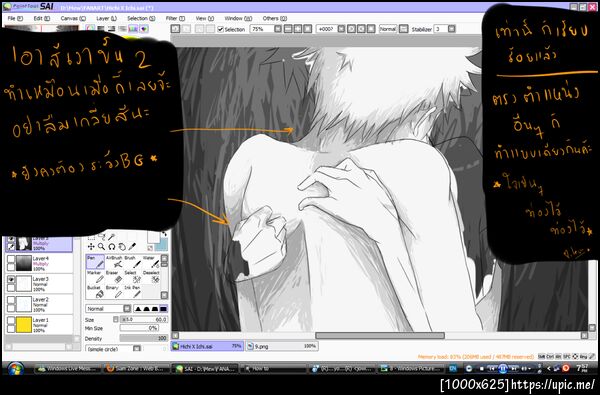Click the undo button in toolbar
The width and height of the screenshot is (600, 395).
(175, 29)
